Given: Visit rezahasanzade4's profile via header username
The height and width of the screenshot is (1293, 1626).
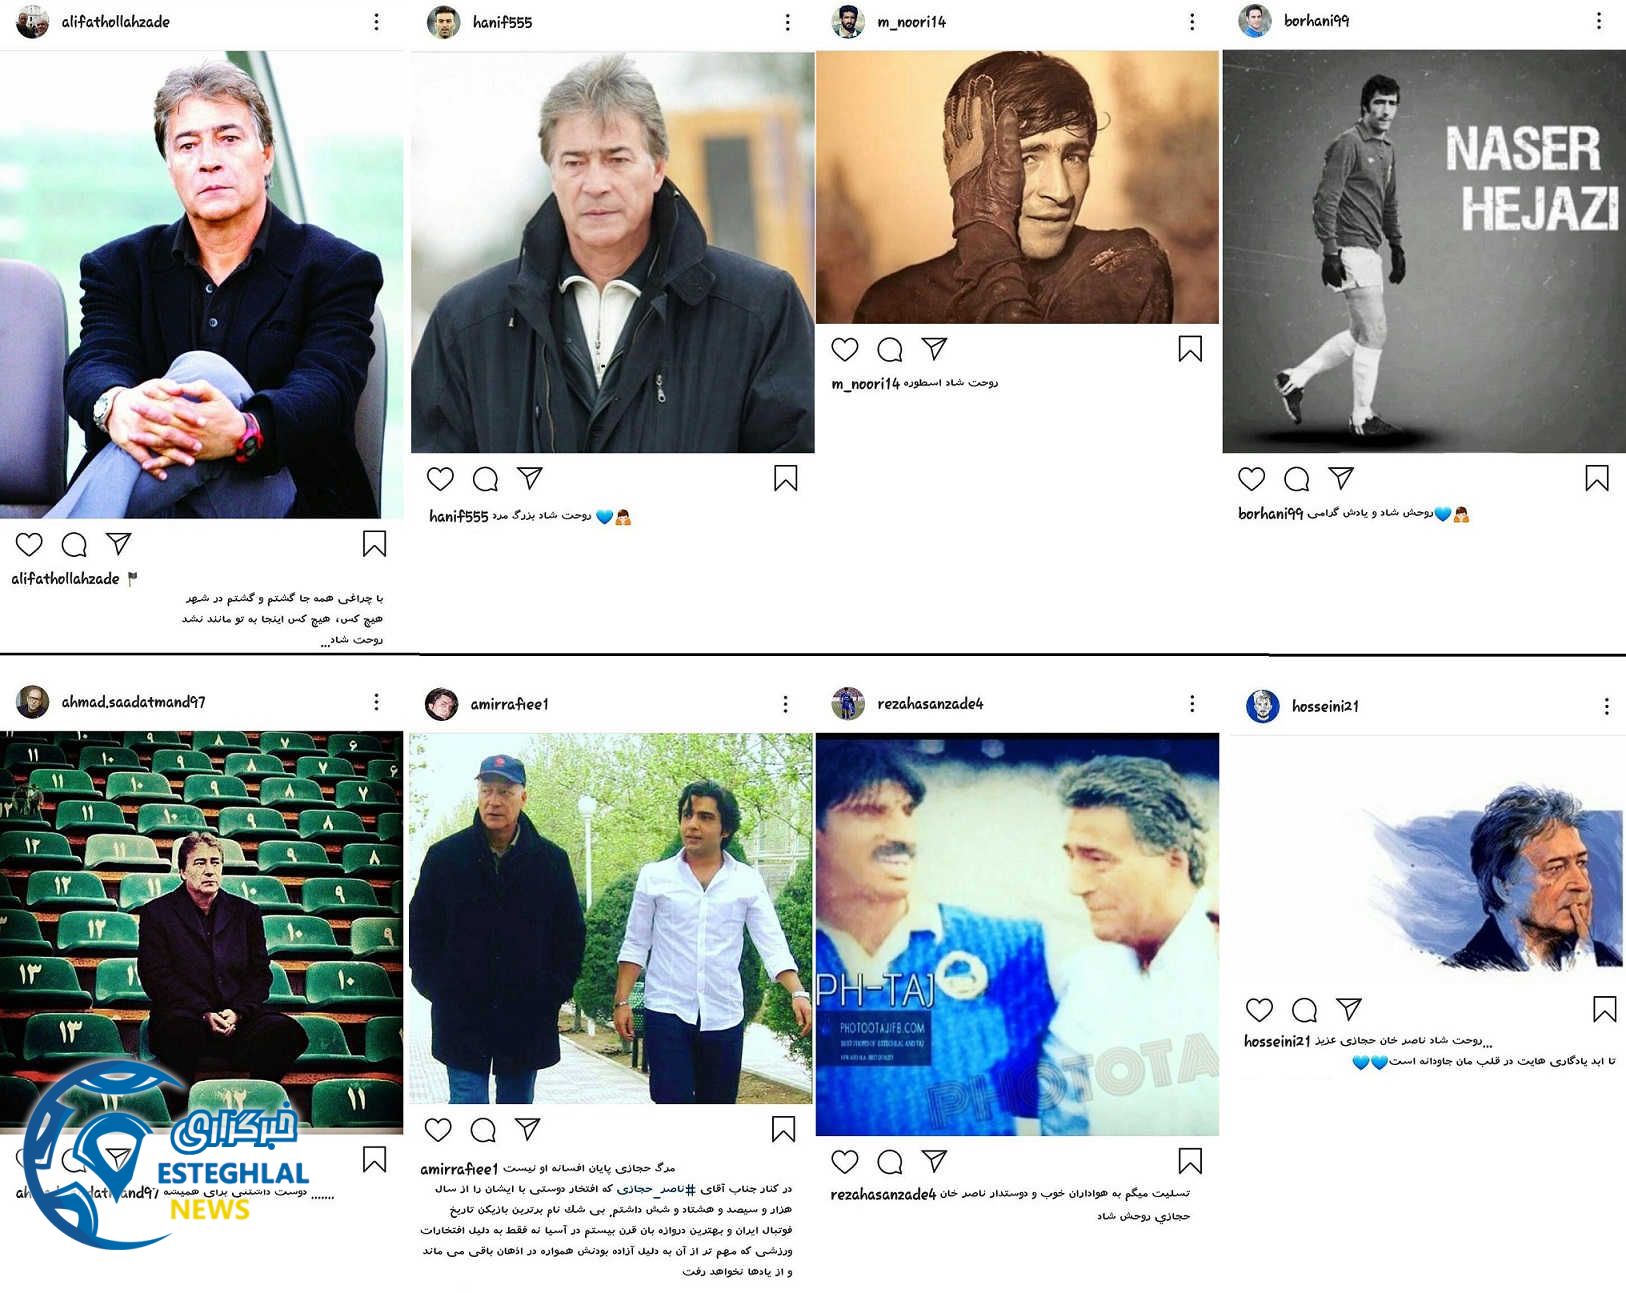Looking at the screenshot, I should [x=930, y=704].
